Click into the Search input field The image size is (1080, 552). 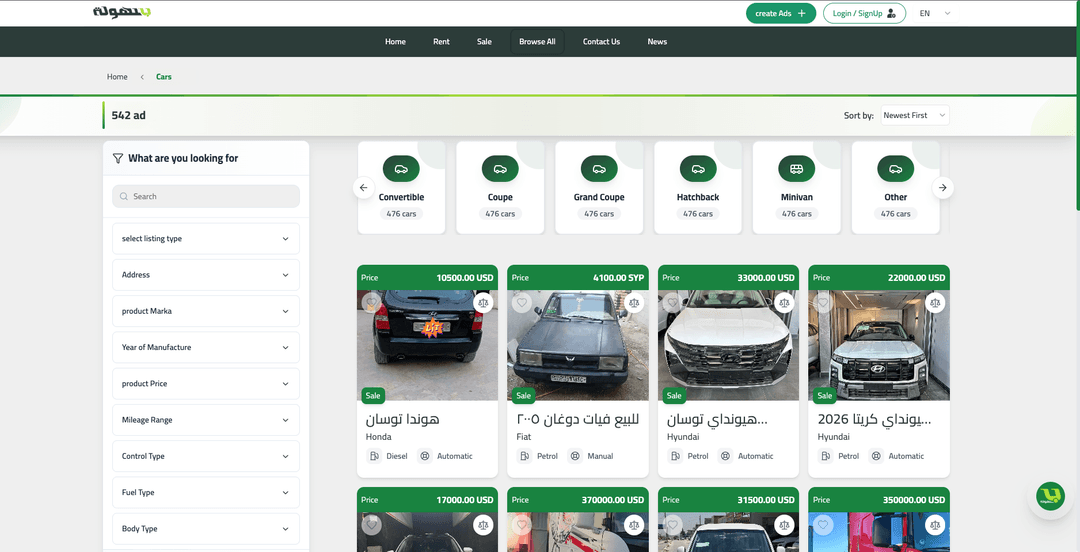coord(206,196)
